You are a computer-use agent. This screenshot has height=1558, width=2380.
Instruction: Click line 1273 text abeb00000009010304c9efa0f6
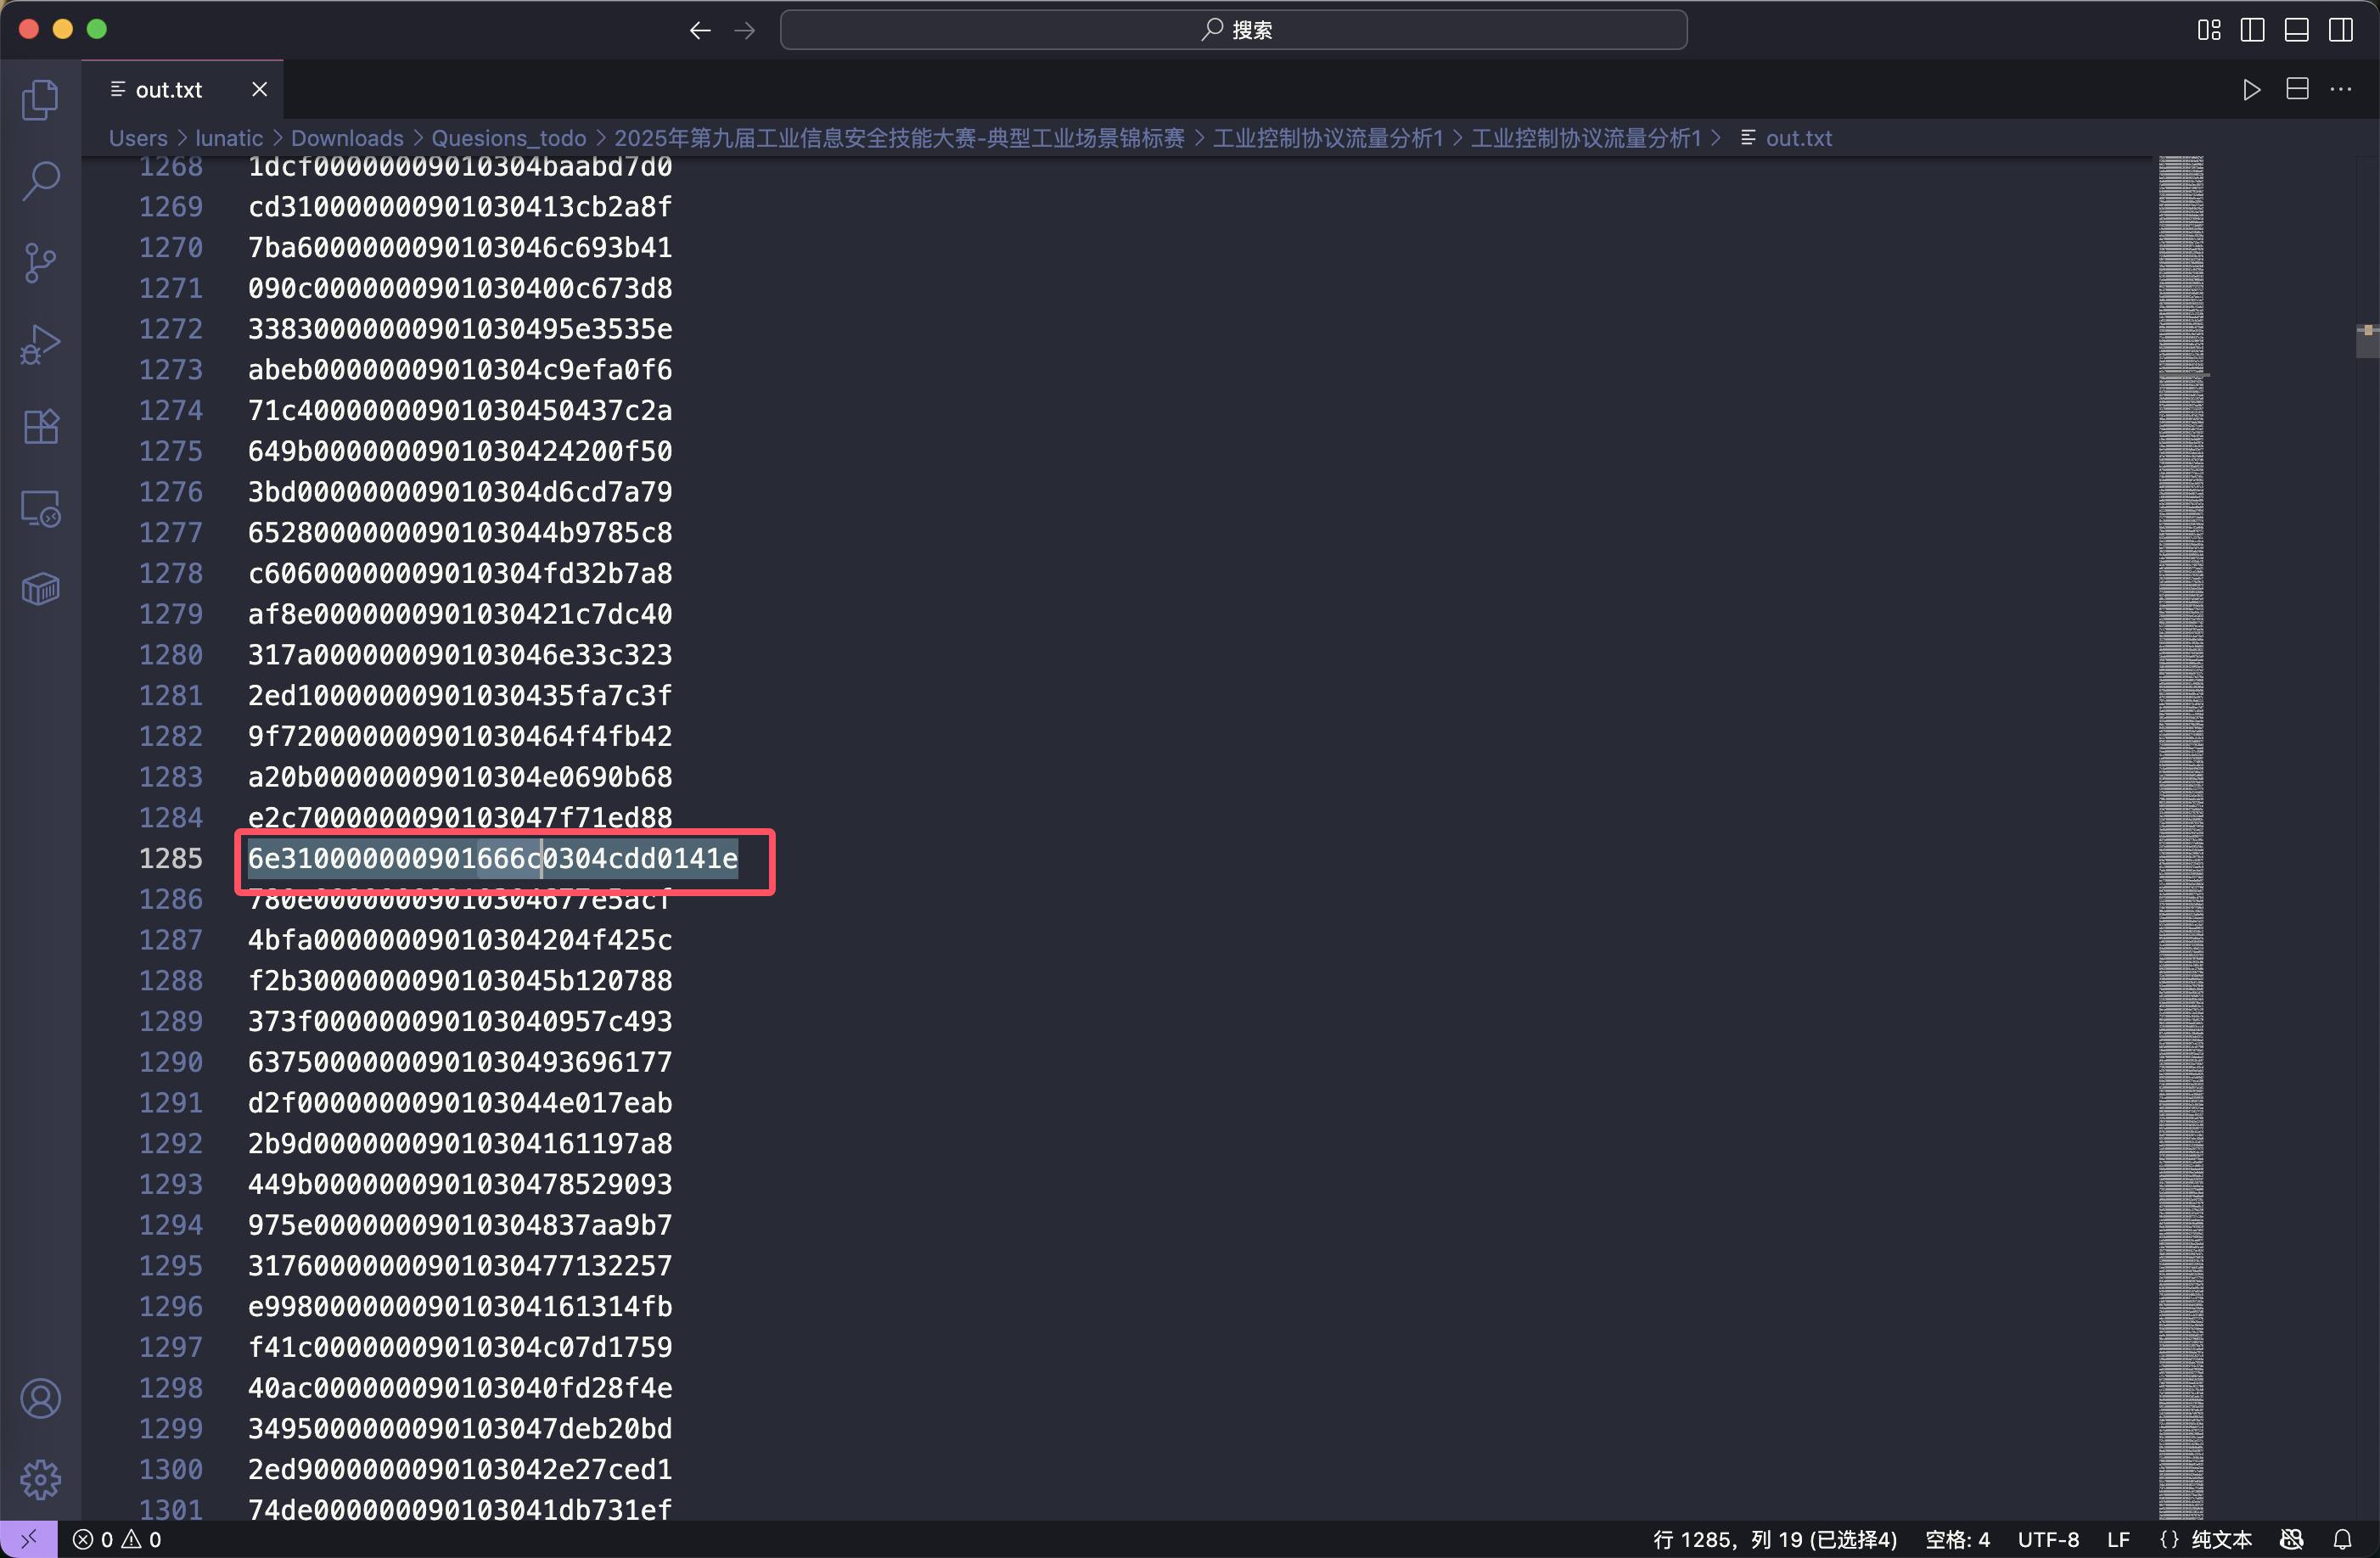460,369
